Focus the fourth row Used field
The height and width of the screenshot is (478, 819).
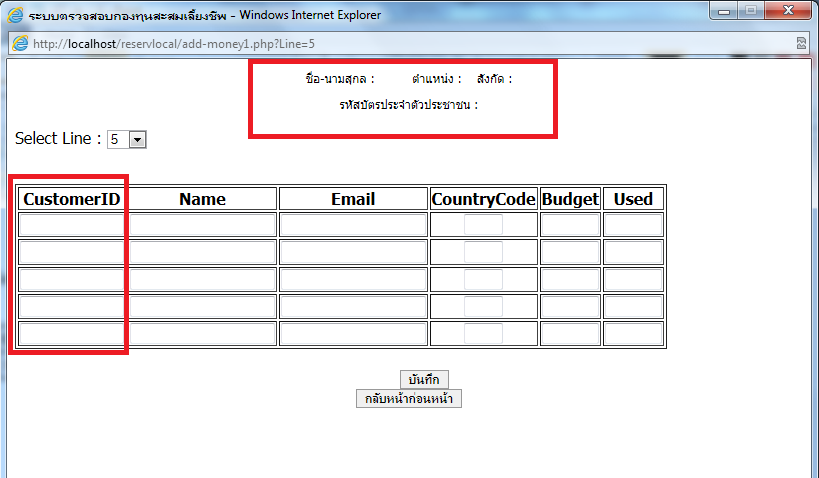pyautogui.click(x=634, y=307)
